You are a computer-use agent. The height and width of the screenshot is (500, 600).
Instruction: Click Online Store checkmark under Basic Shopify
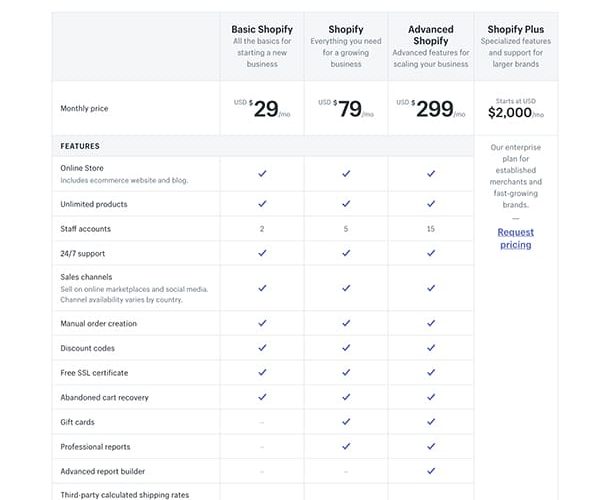(x=262, y=174)
